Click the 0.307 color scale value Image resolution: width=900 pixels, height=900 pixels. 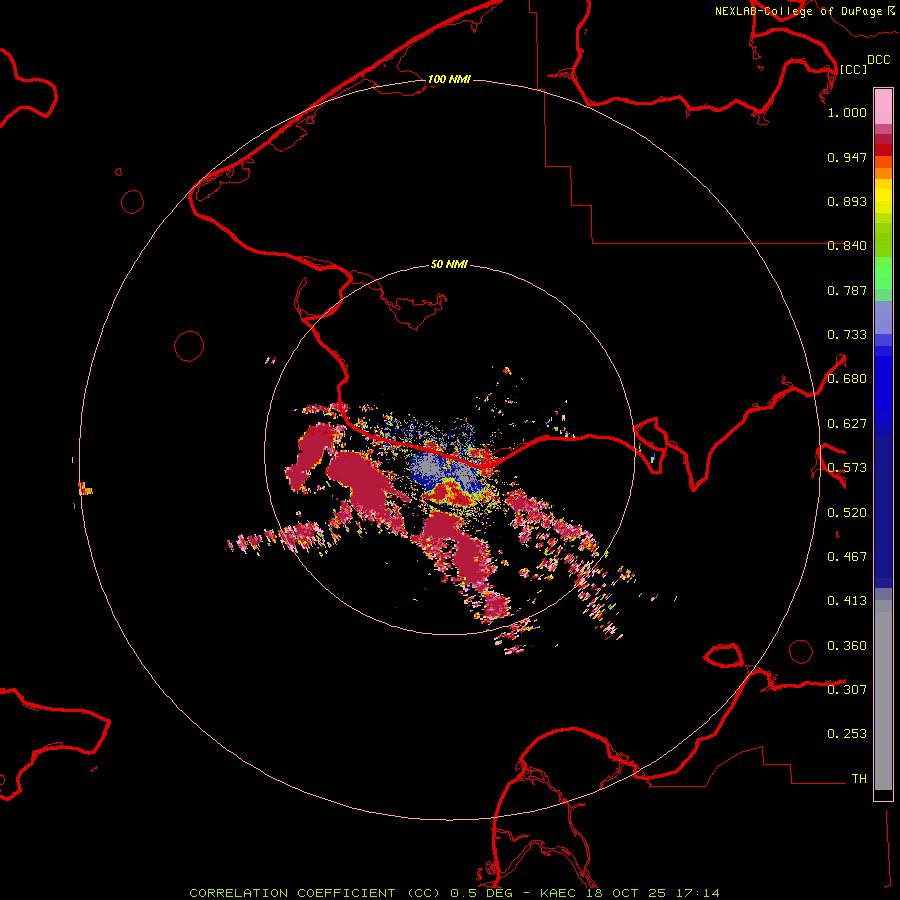pyautogui.click(x=847, y=690)
